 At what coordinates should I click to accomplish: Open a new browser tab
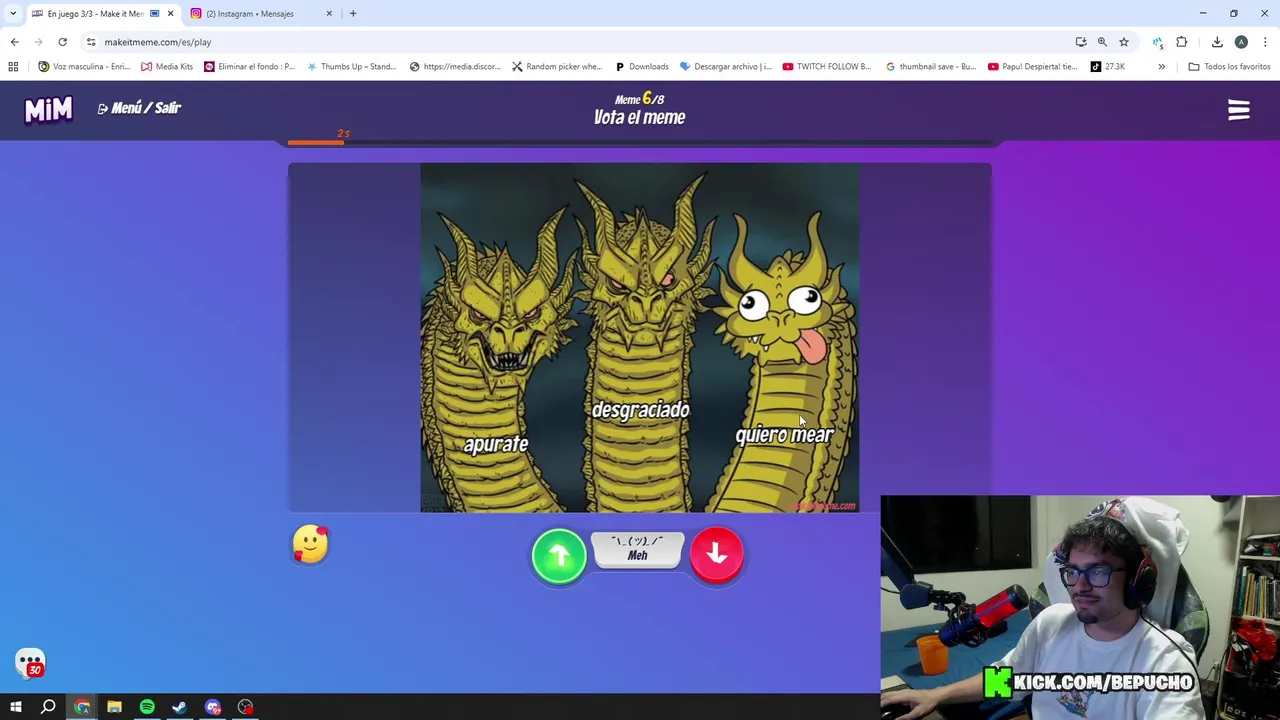pos(353,14)
